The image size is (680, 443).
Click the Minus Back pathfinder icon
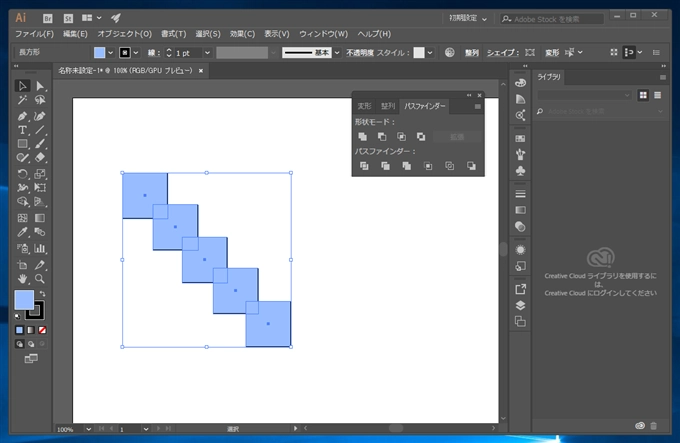click(x=471, y=166)
